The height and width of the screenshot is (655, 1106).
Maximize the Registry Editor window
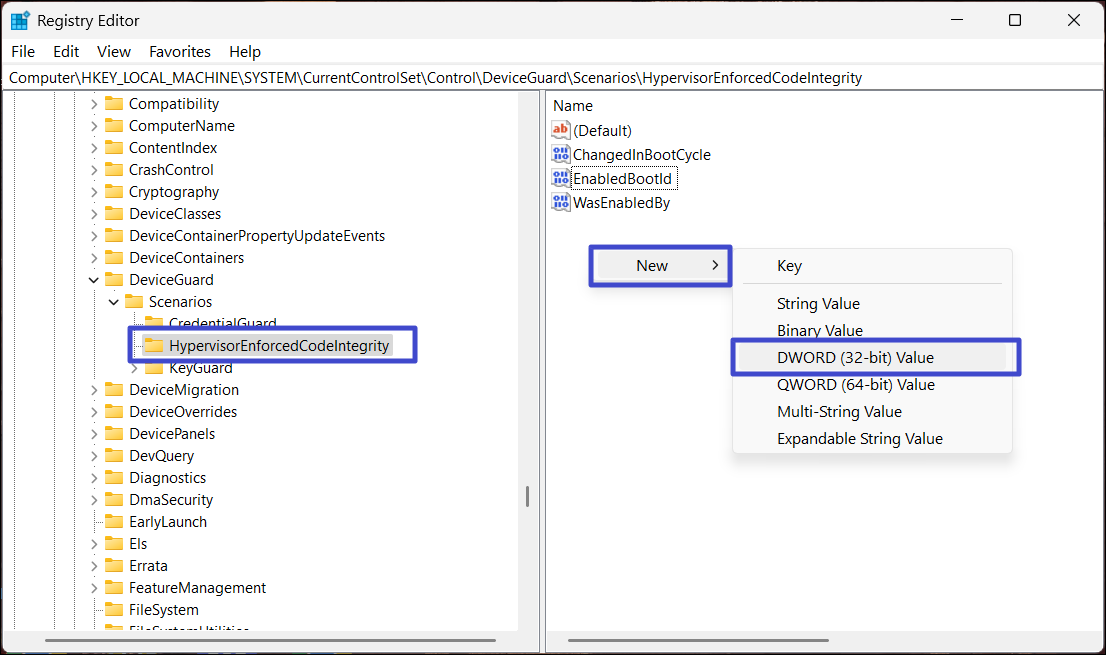point(1014,20)
